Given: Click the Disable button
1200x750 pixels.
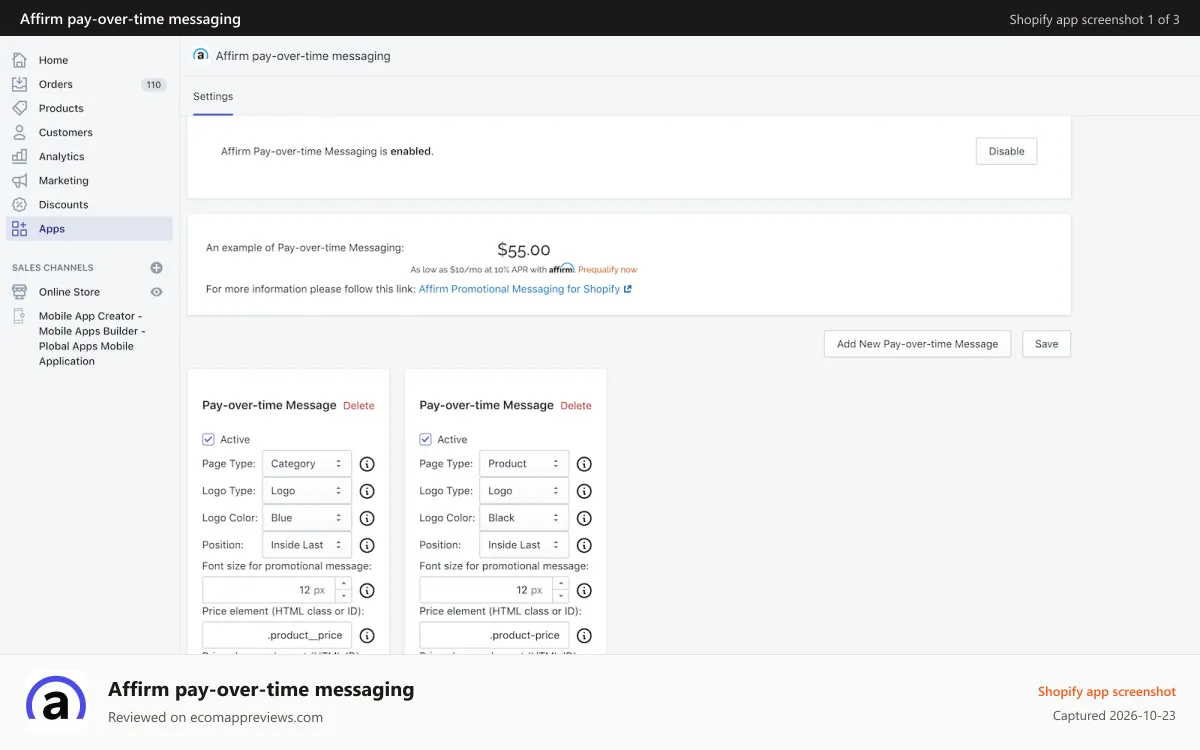Looking at the screenshot, I should (1007, 151).
